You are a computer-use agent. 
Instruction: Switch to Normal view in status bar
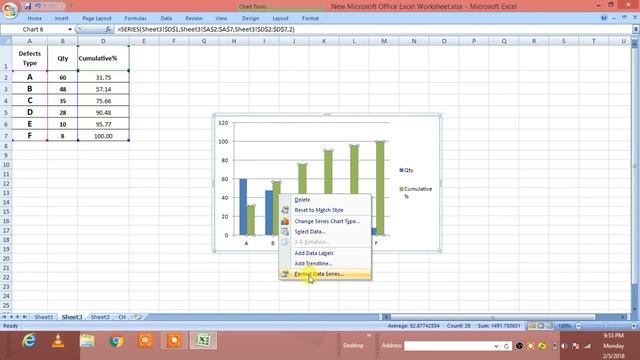532,326
